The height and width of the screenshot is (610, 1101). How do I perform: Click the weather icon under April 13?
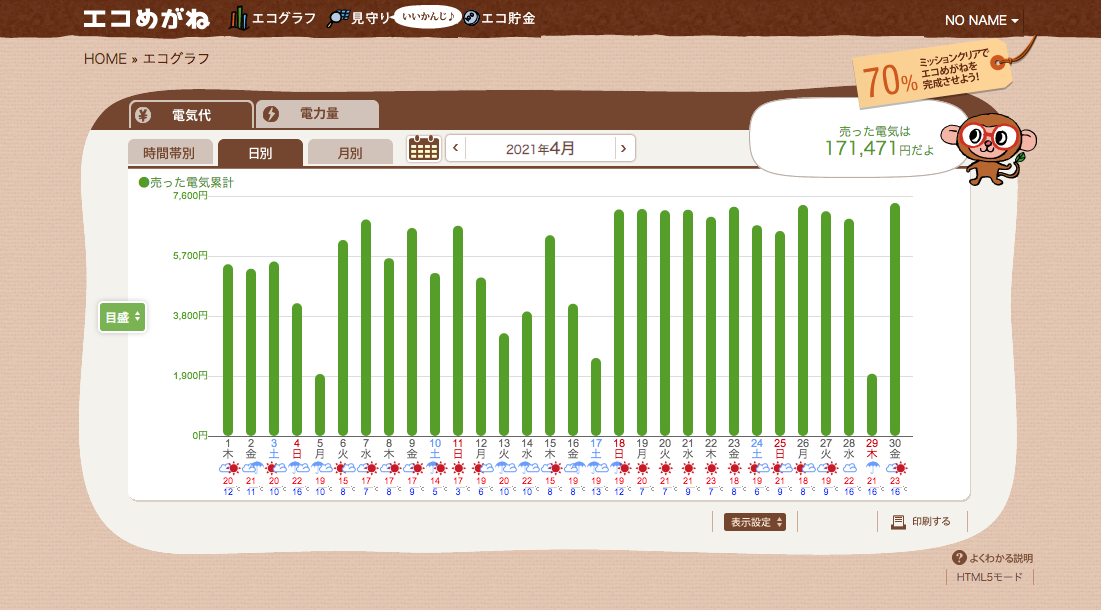(506, 468)
